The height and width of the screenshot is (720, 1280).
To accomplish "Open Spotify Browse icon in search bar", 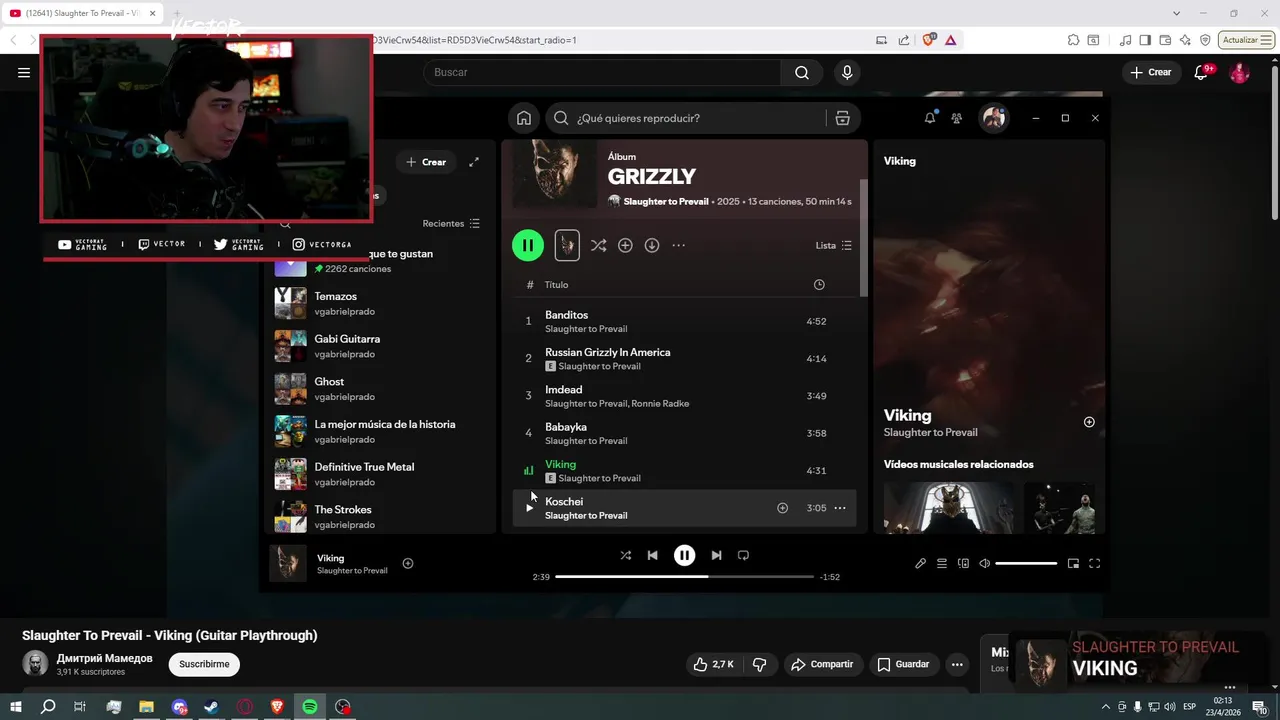I will [x=842, y=118].
